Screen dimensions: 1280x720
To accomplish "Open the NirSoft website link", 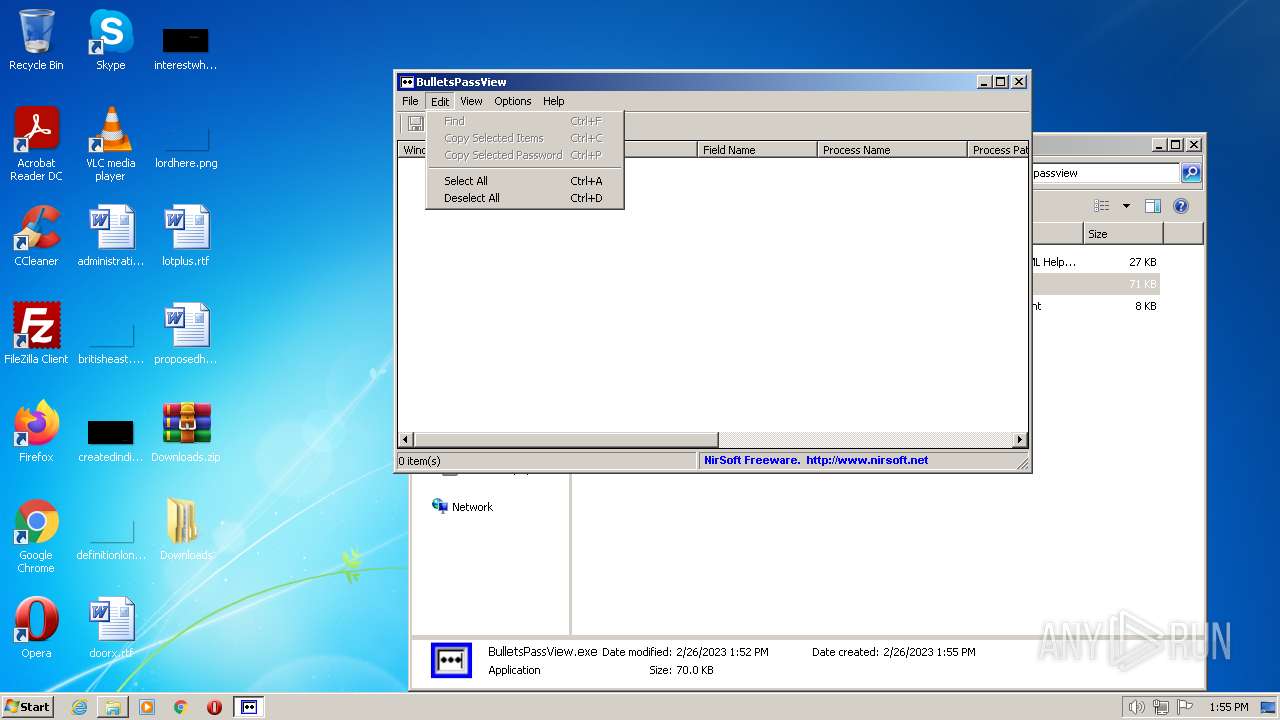I will pyautogui.click(x=867, y=461).
